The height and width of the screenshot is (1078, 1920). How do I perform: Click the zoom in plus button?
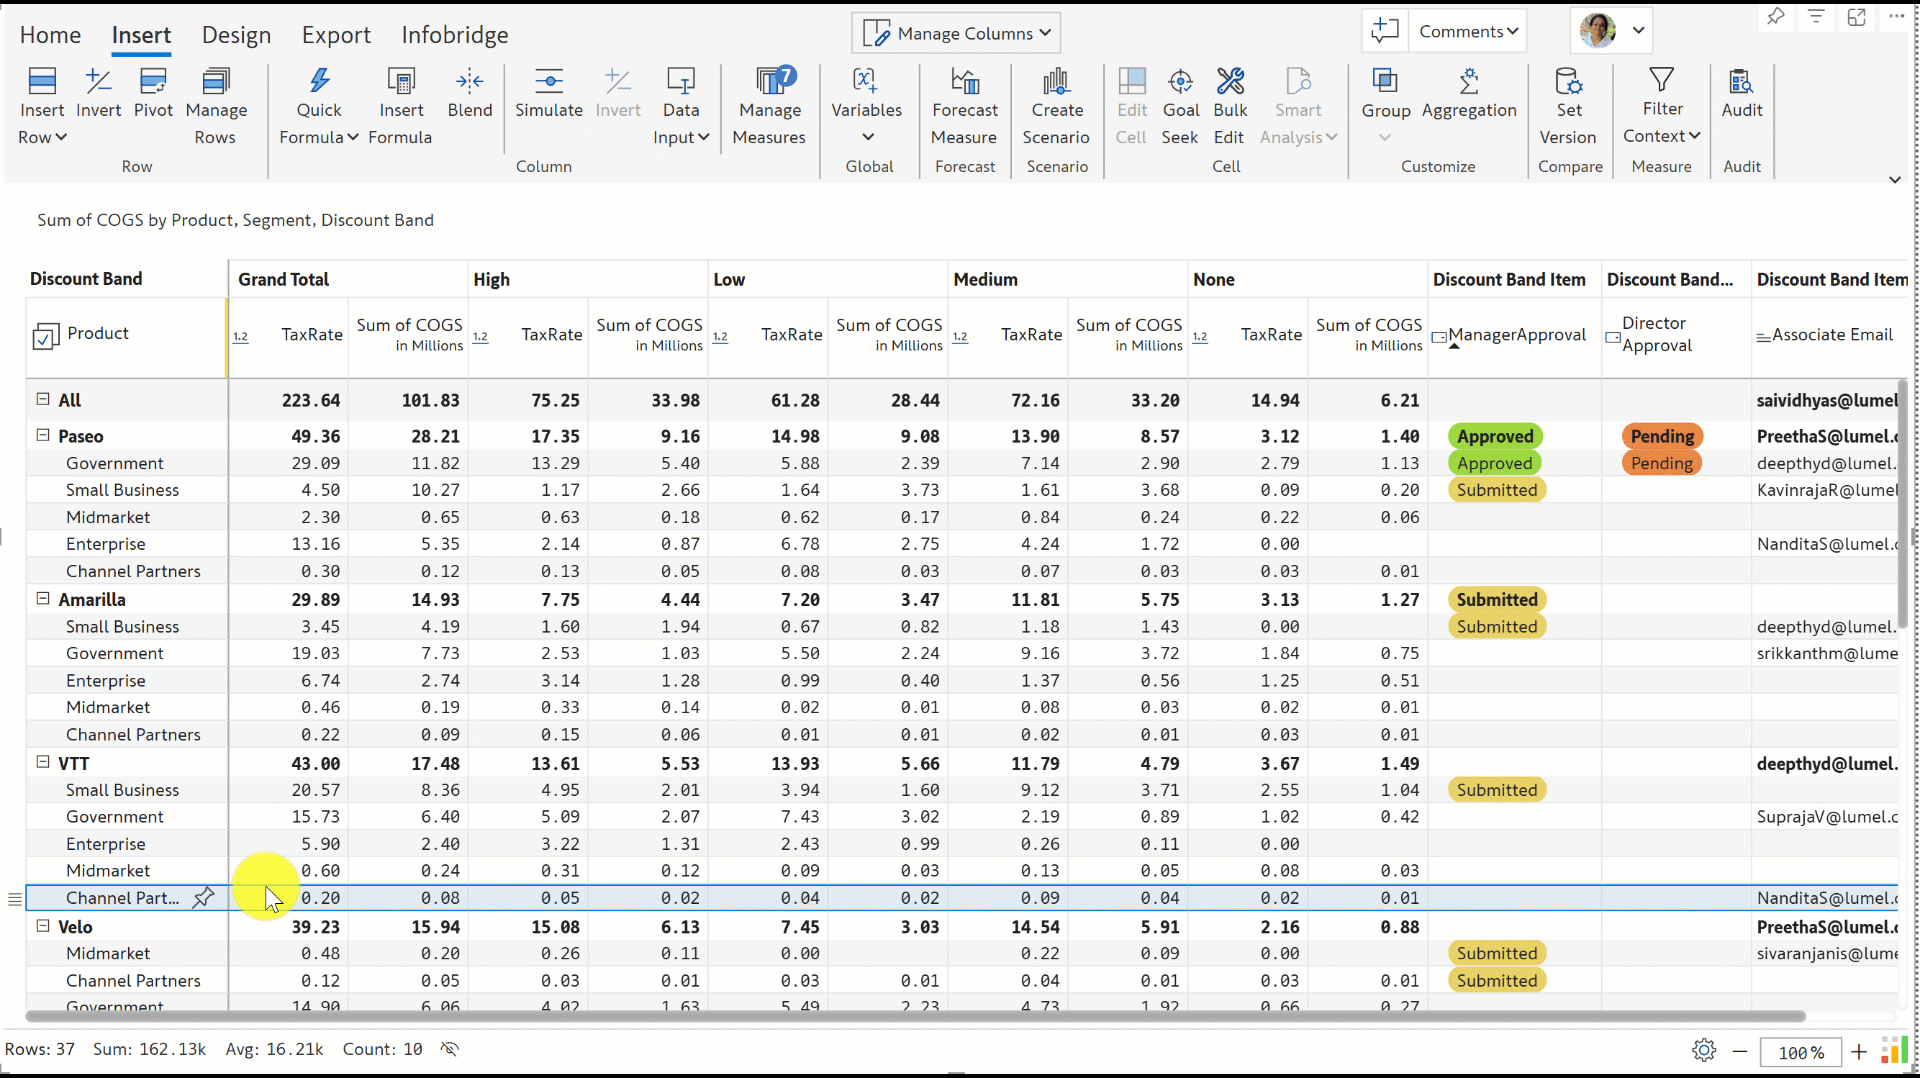tap(1858, 1052)
